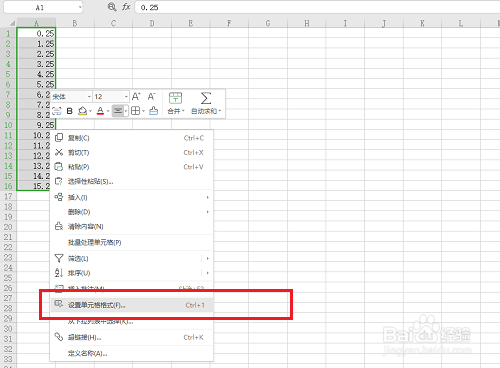This screenshot has height=368, width=500.
Task: Expand the fill color dropdown arrow
Action: (90, 111)
